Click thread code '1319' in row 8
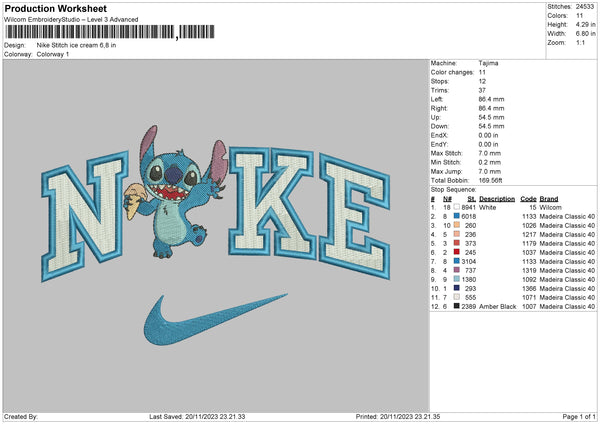Viewport: 600px width, 424px height. pyautogui.click(x=529, y=270)
